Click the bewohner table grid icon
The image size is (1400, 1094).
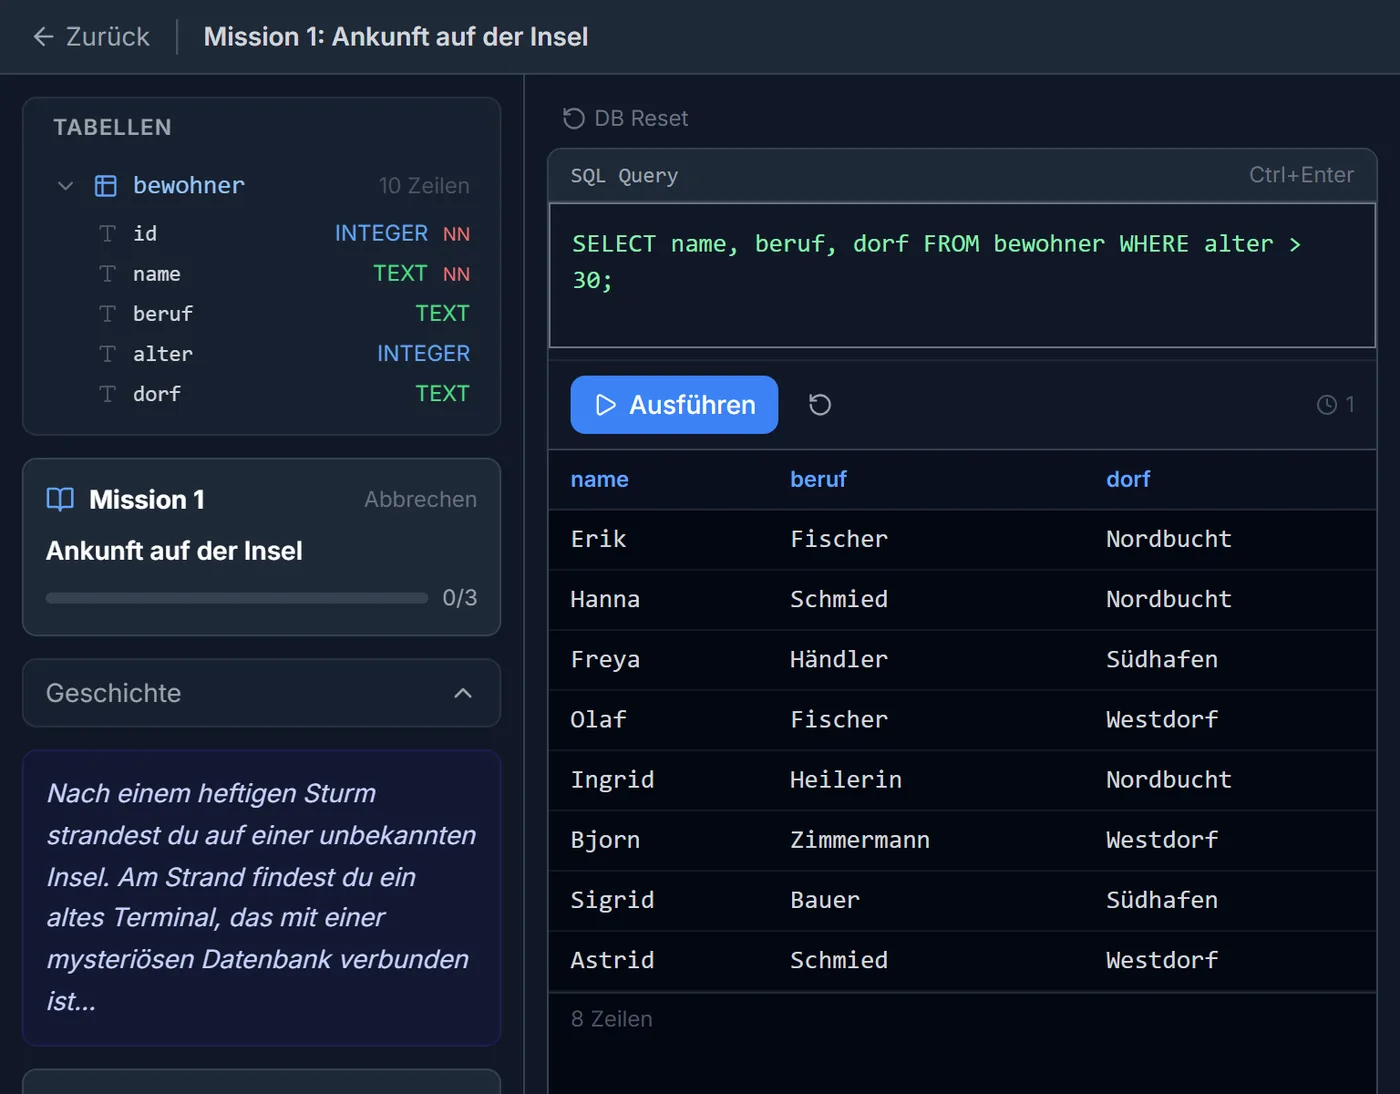(105, 186)
